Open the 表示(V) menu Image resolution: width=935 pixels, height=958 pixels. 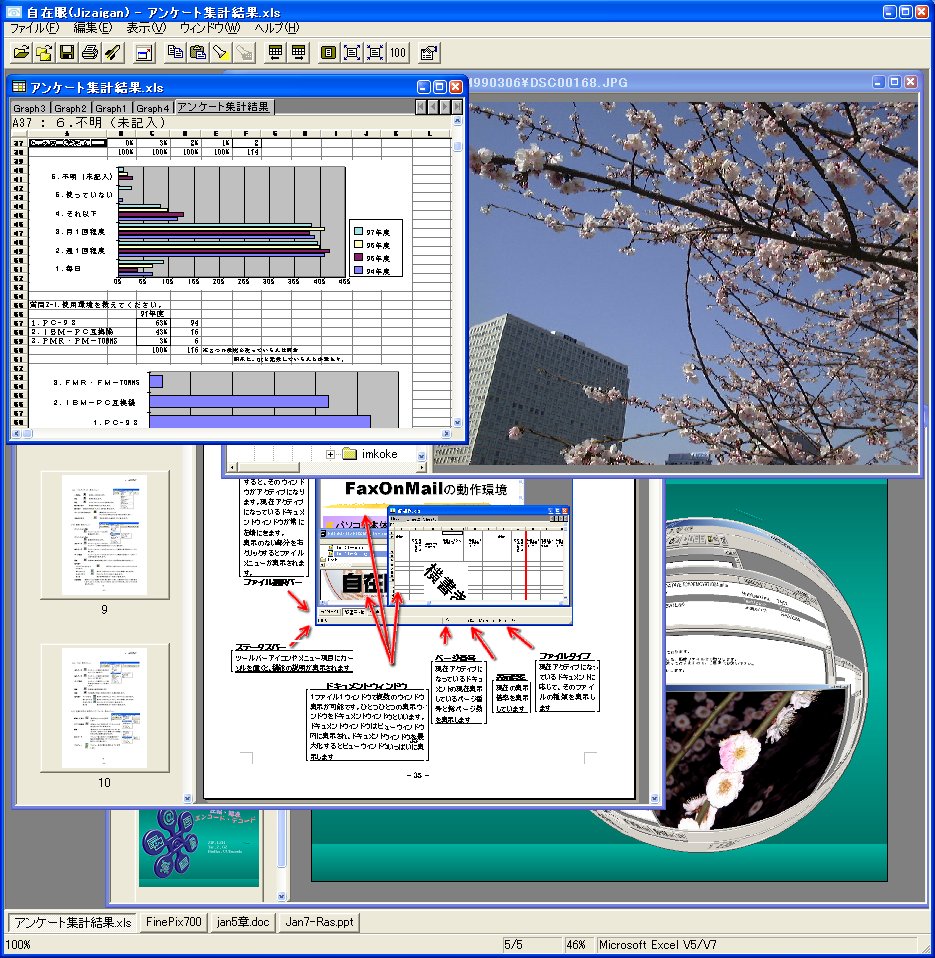(x=146, y=28)
